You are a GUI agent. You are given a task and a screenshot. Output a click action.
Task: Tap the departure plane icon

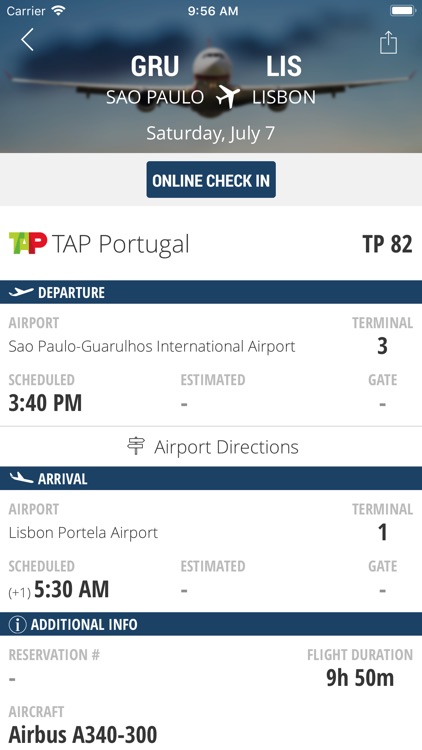[x=22, y=292]
